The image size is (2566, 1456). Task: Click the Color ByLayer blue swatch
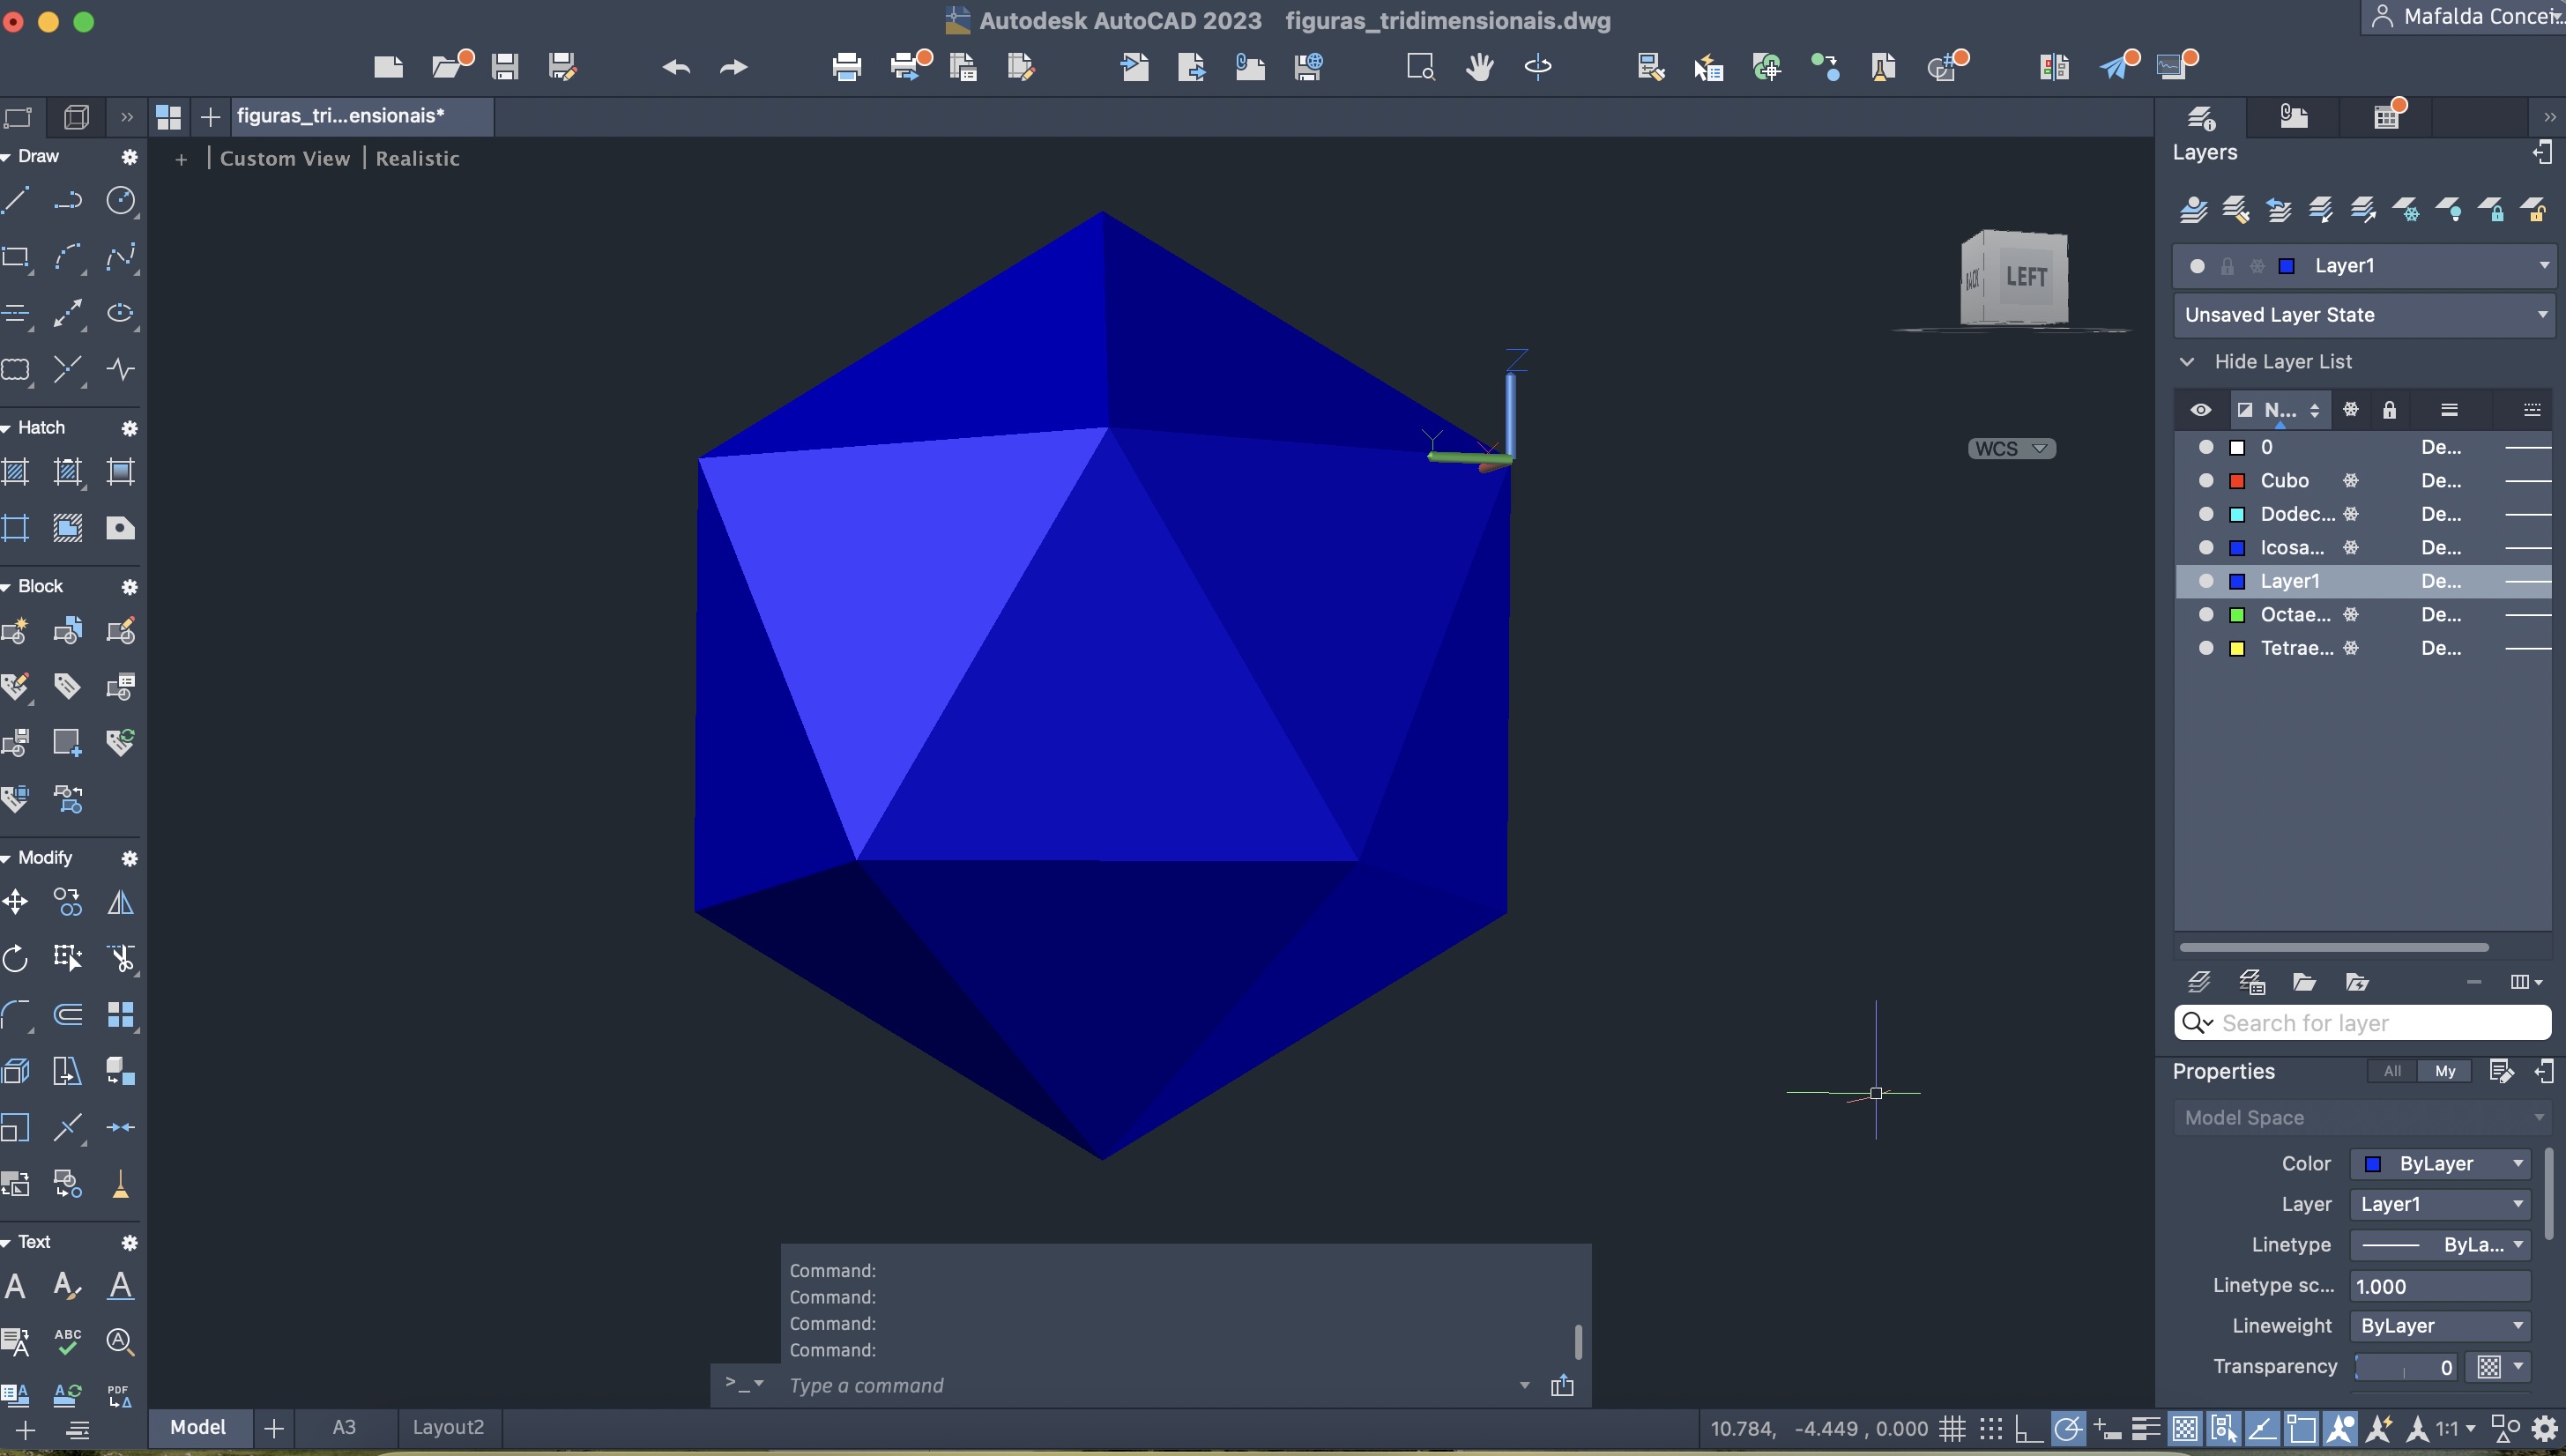pos(2372,1164)
